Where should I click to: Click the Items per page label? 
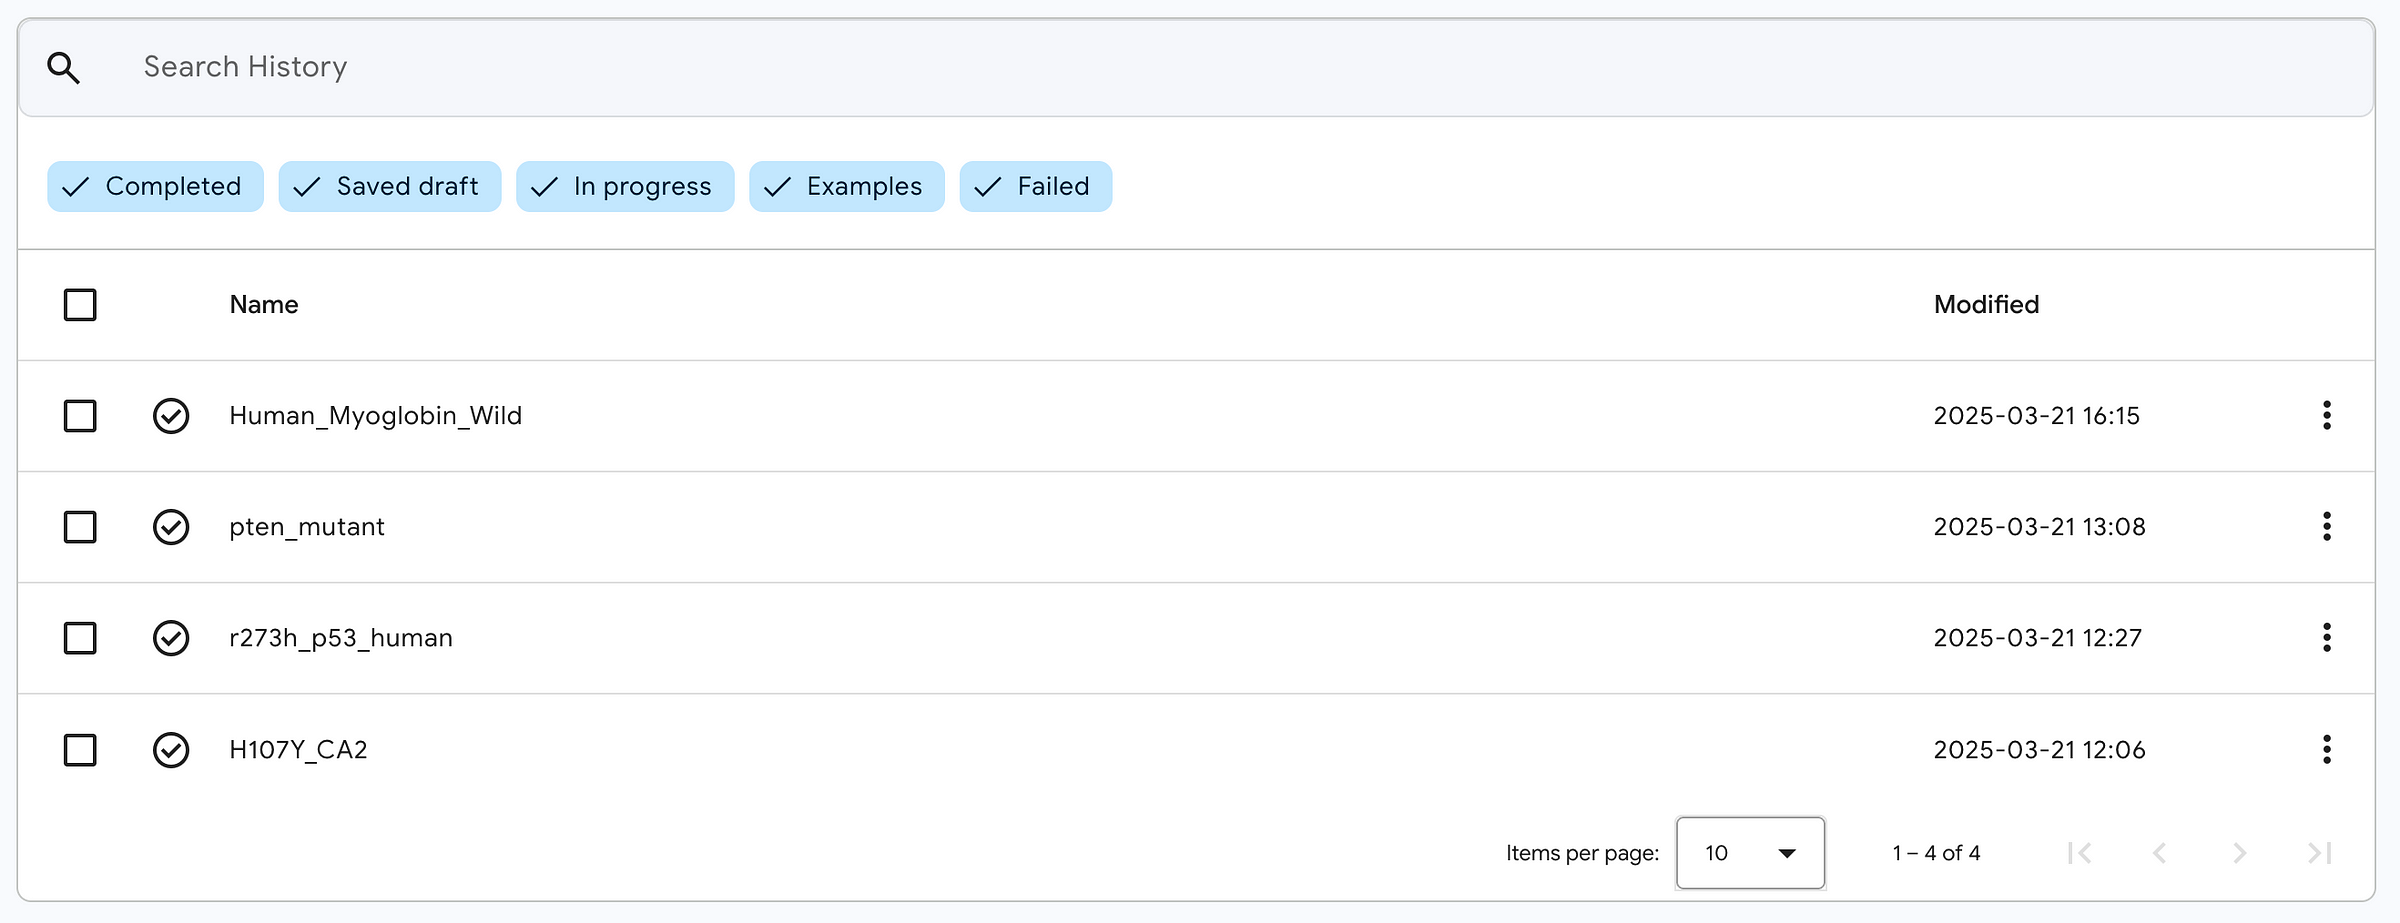tap(1582, 853)
